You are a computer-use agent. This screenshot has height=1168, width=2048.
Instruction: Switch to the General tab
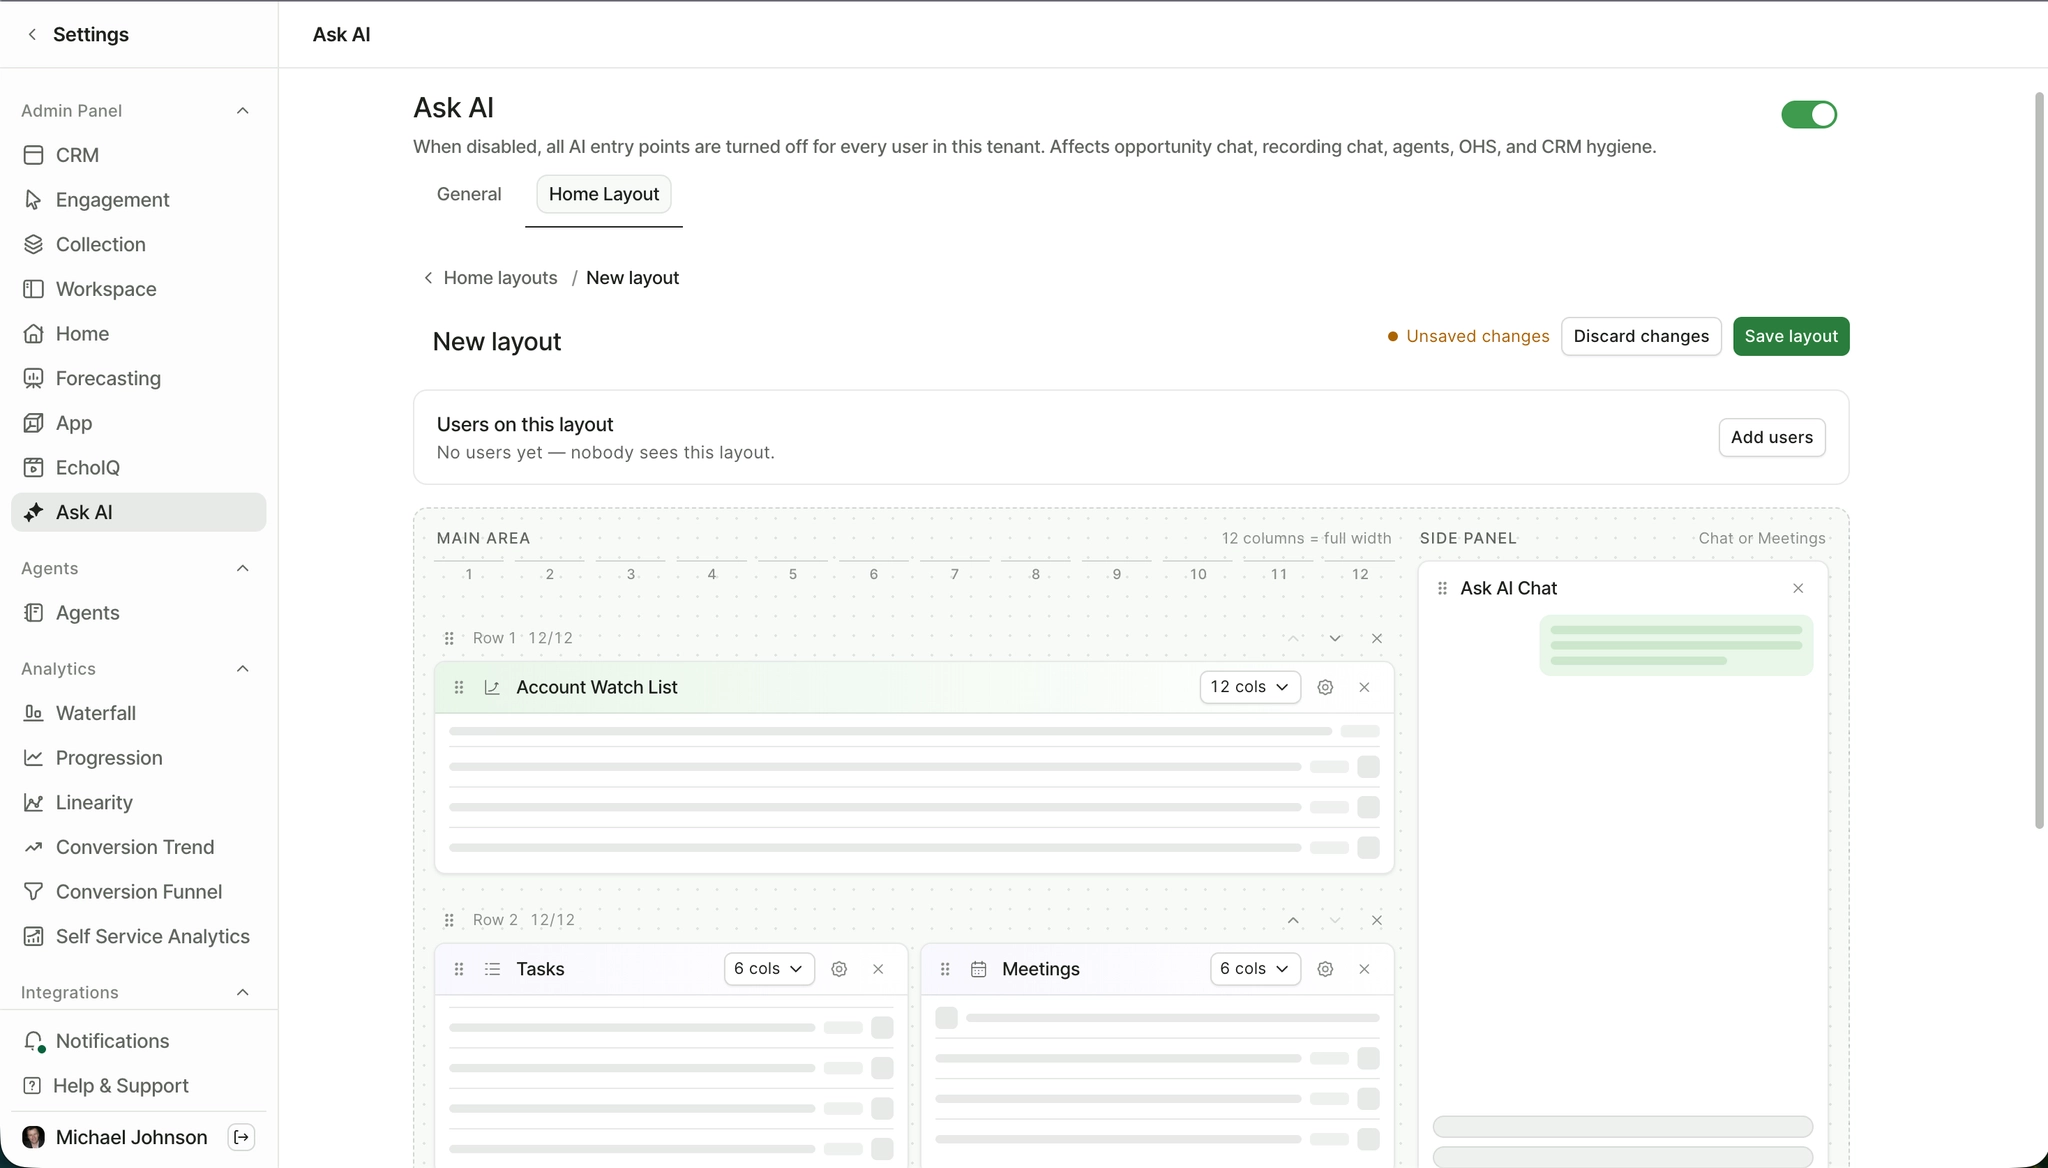[x=469, y=194]
